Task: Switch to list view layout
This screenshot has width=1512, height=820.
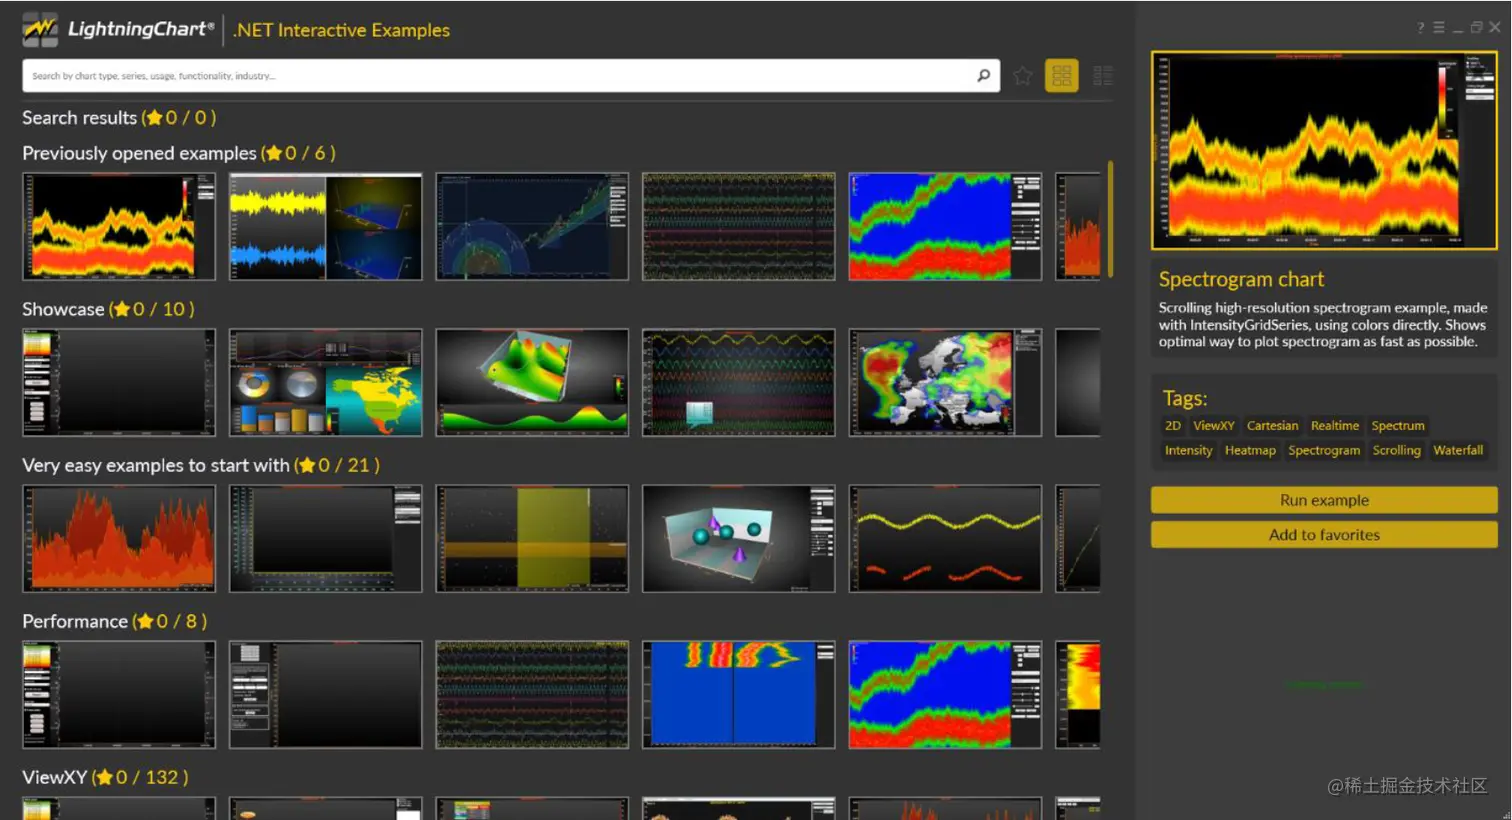Action: 1103,75
